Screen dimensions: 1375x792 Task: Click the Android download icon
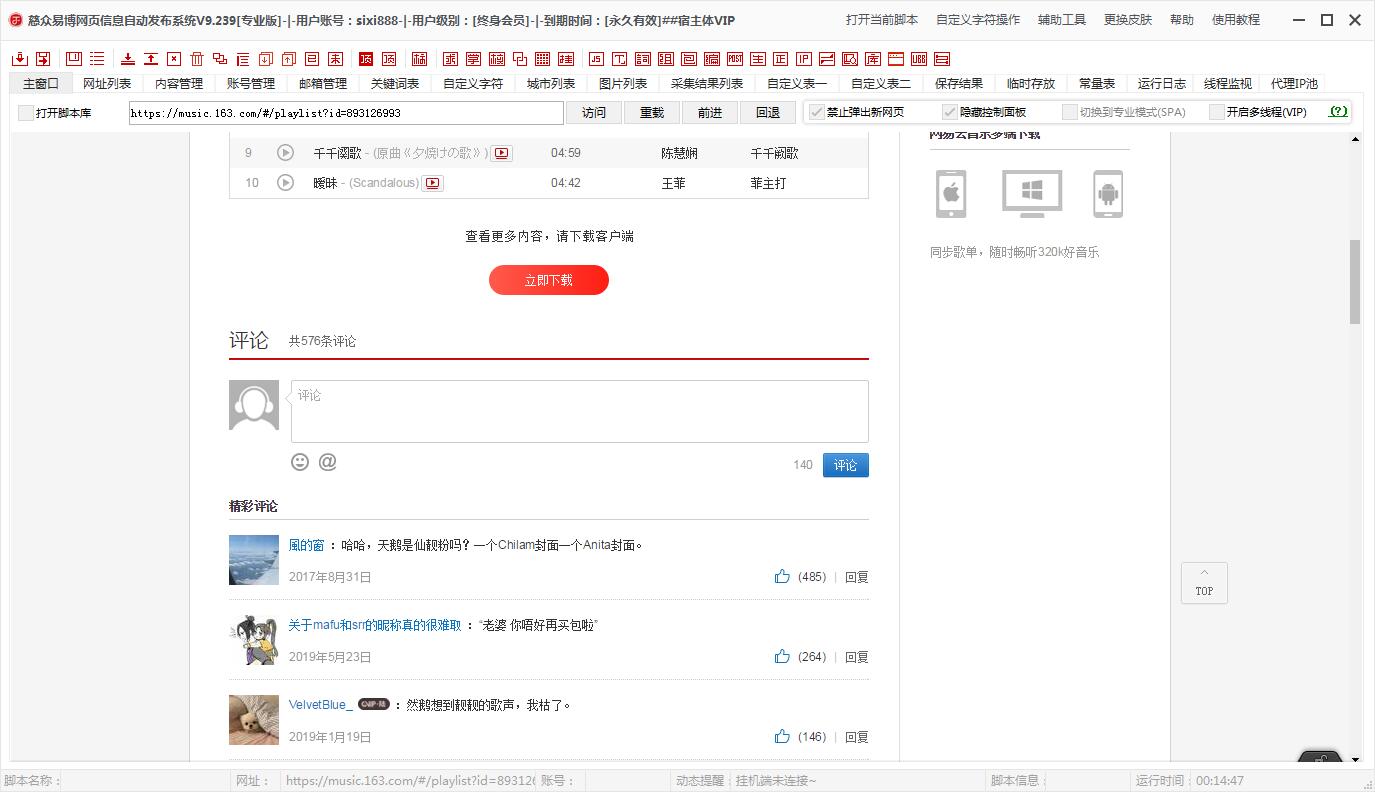click(1108, 194)
